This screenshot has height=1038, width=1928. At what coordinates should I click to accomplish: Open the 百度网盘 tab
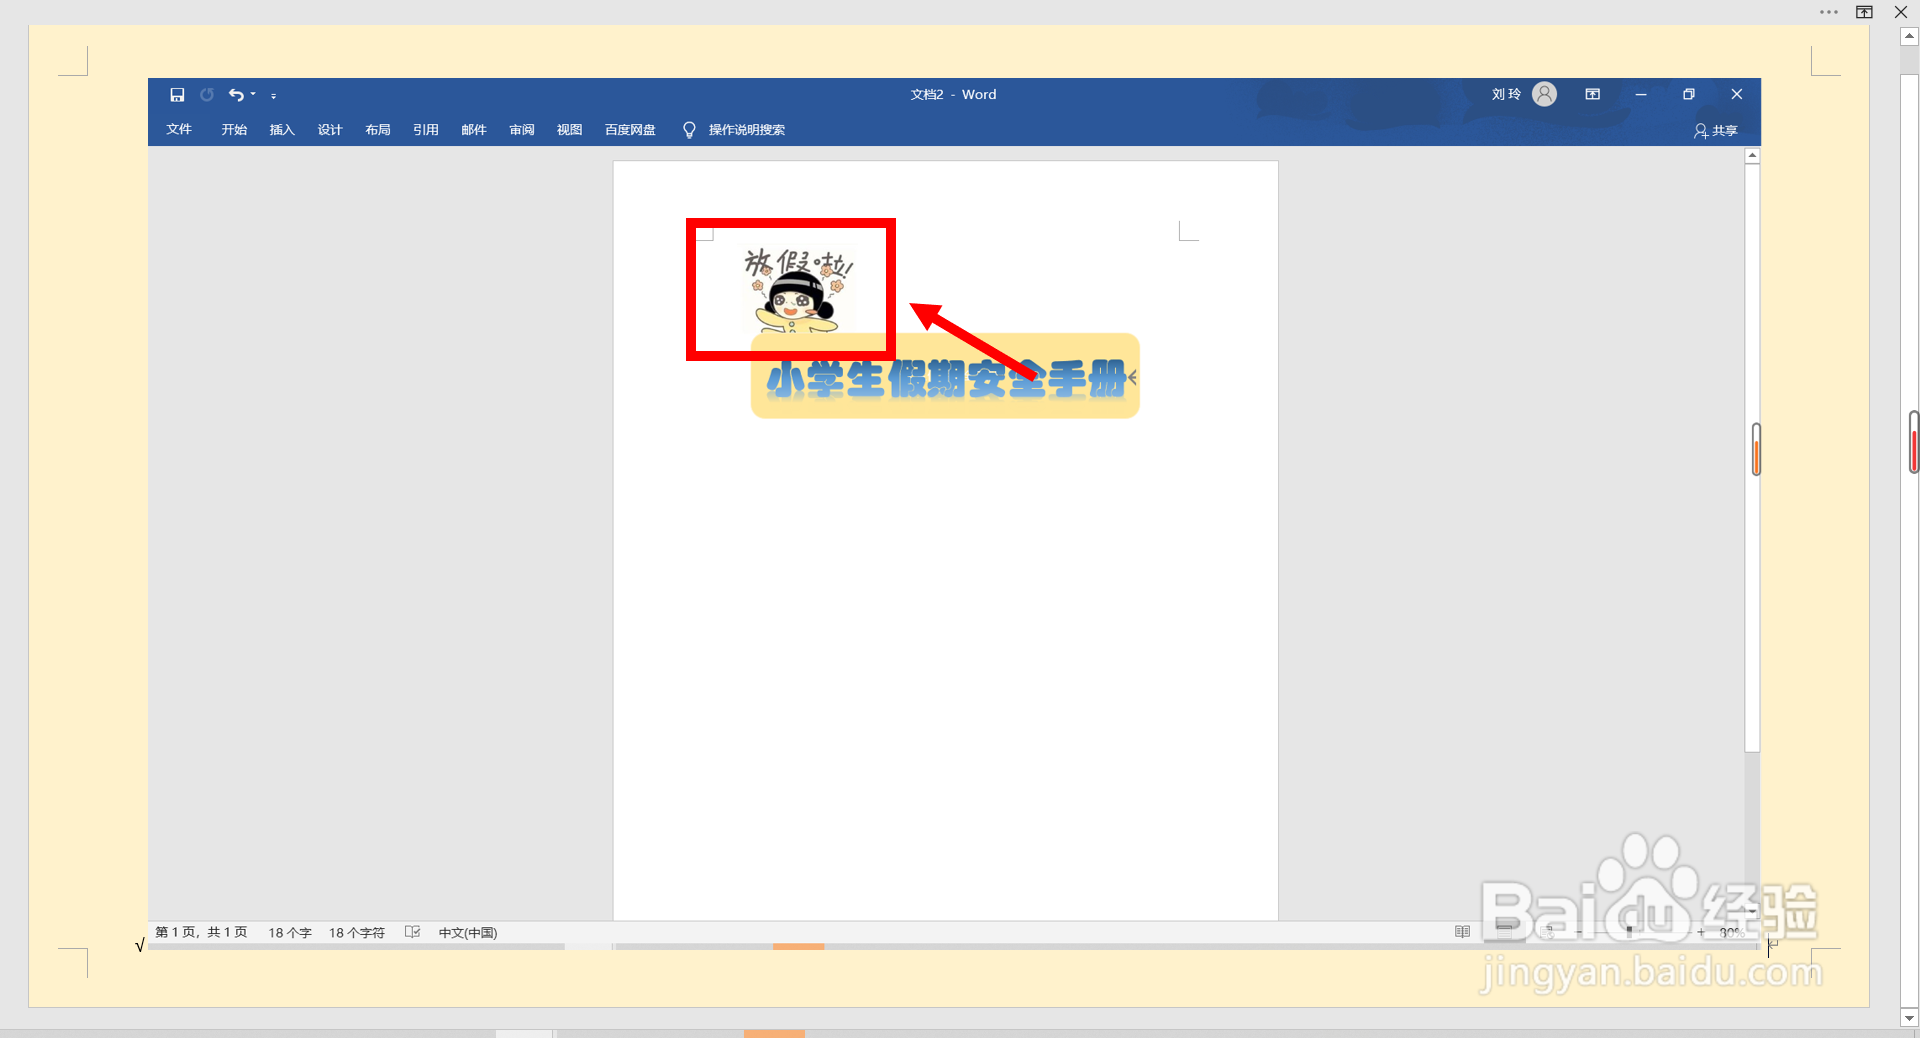(630, 130)
